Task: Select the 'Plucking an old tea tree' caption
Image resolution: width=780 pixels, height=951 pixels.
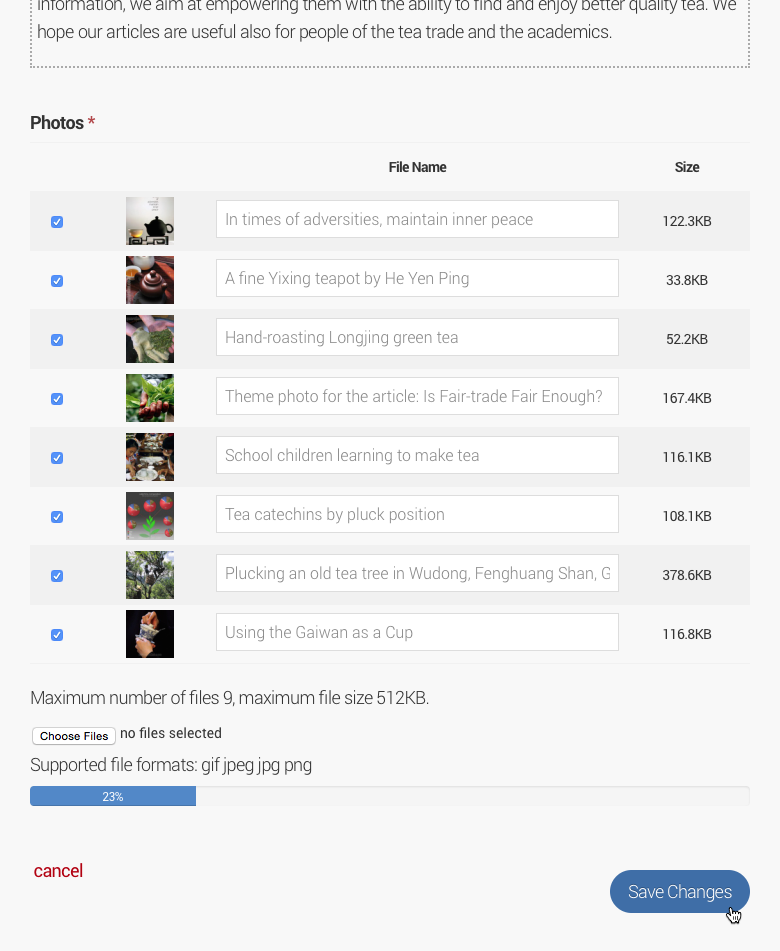Action: [417, 573]
